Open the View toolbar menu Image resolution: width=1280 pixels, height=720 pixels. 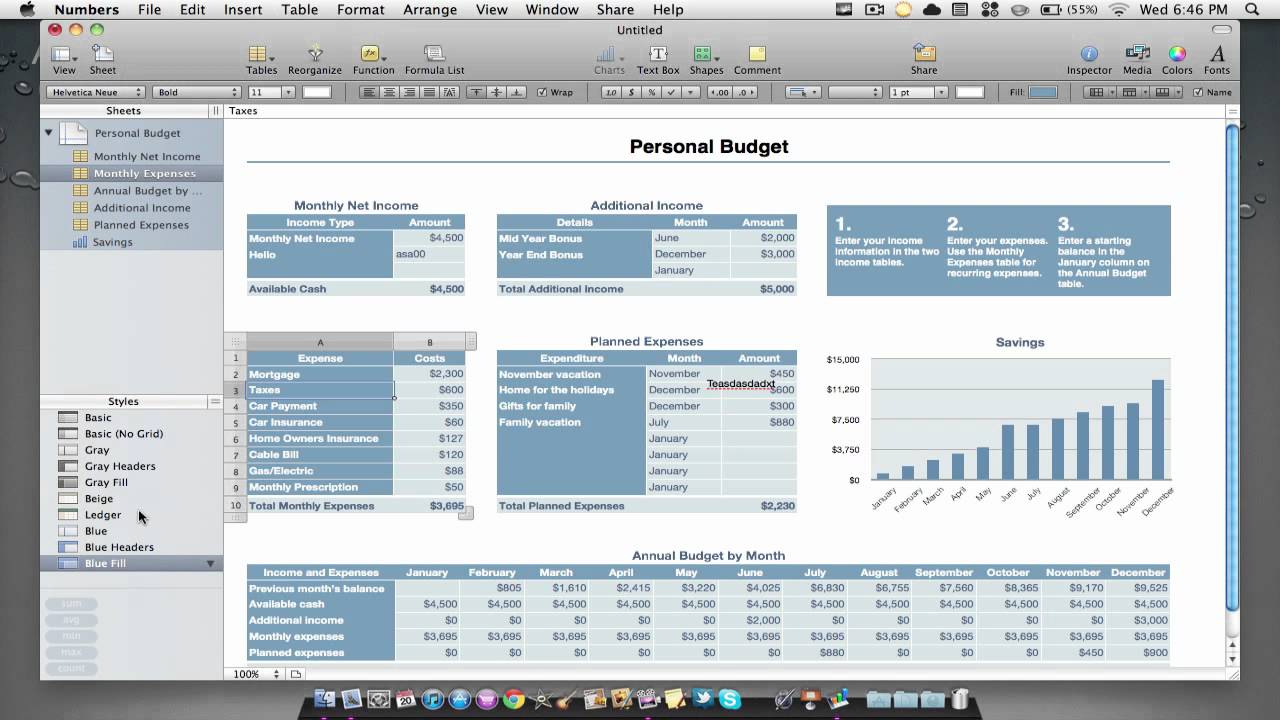click(64, 59)
